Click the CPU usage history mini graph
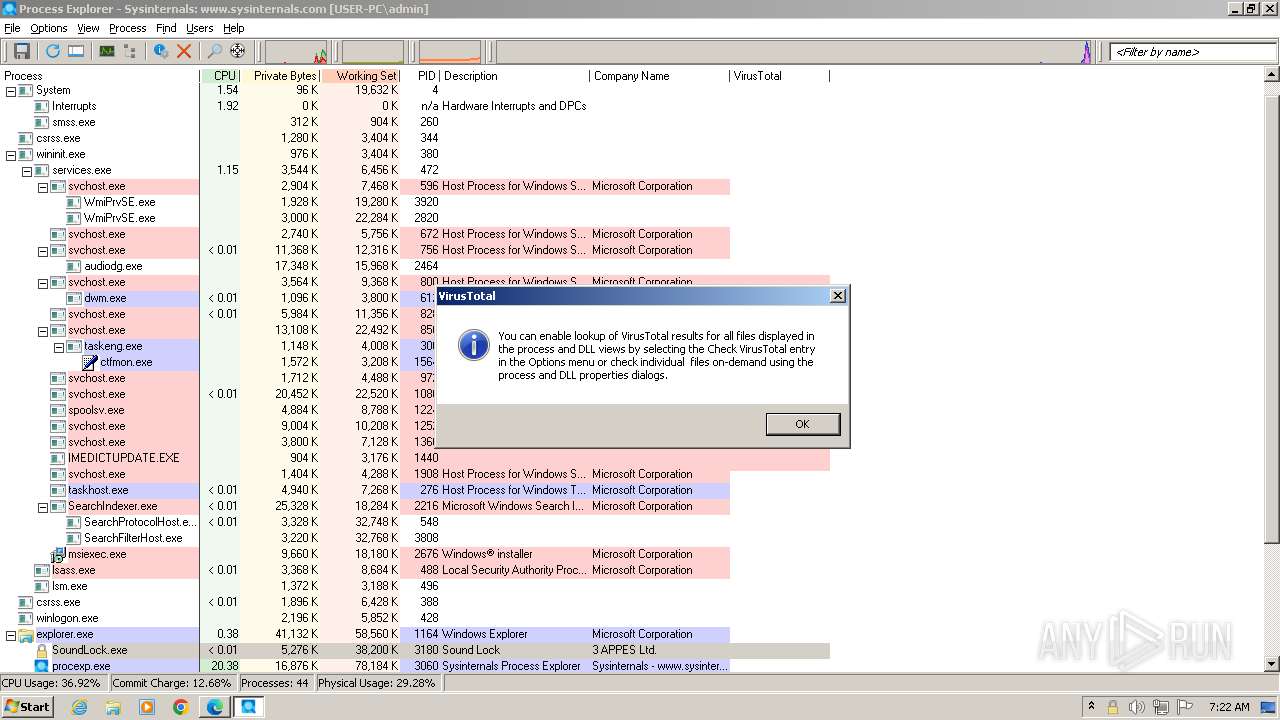 297,52
